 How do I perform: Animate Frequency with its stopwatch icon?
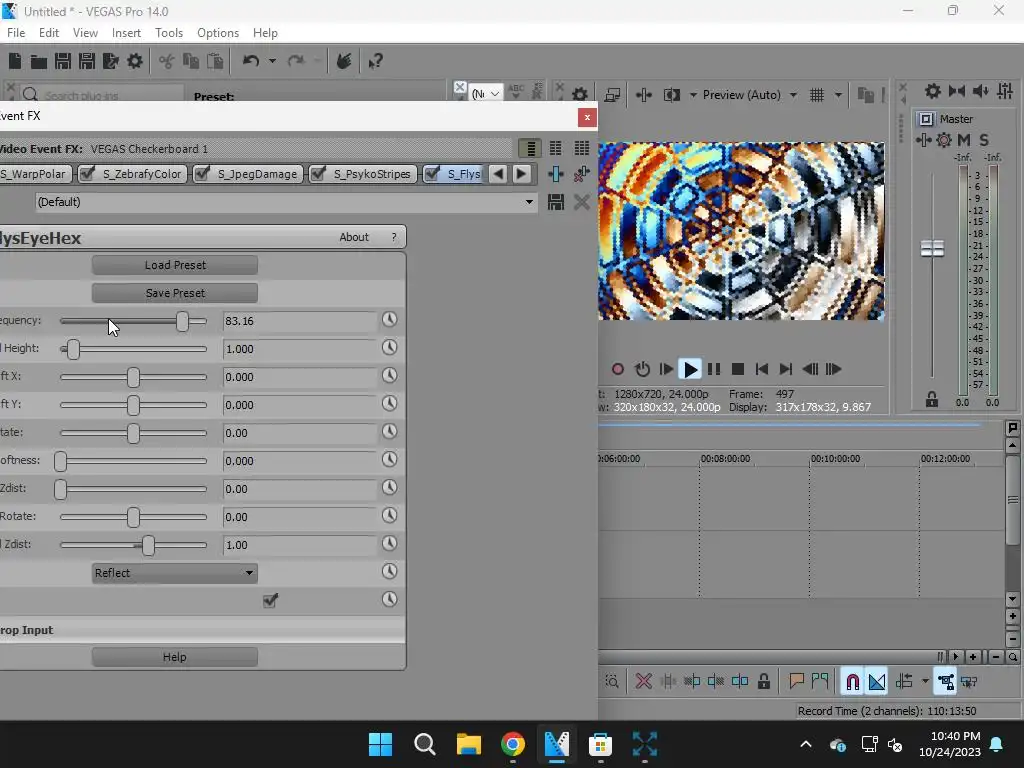[389, 319]
